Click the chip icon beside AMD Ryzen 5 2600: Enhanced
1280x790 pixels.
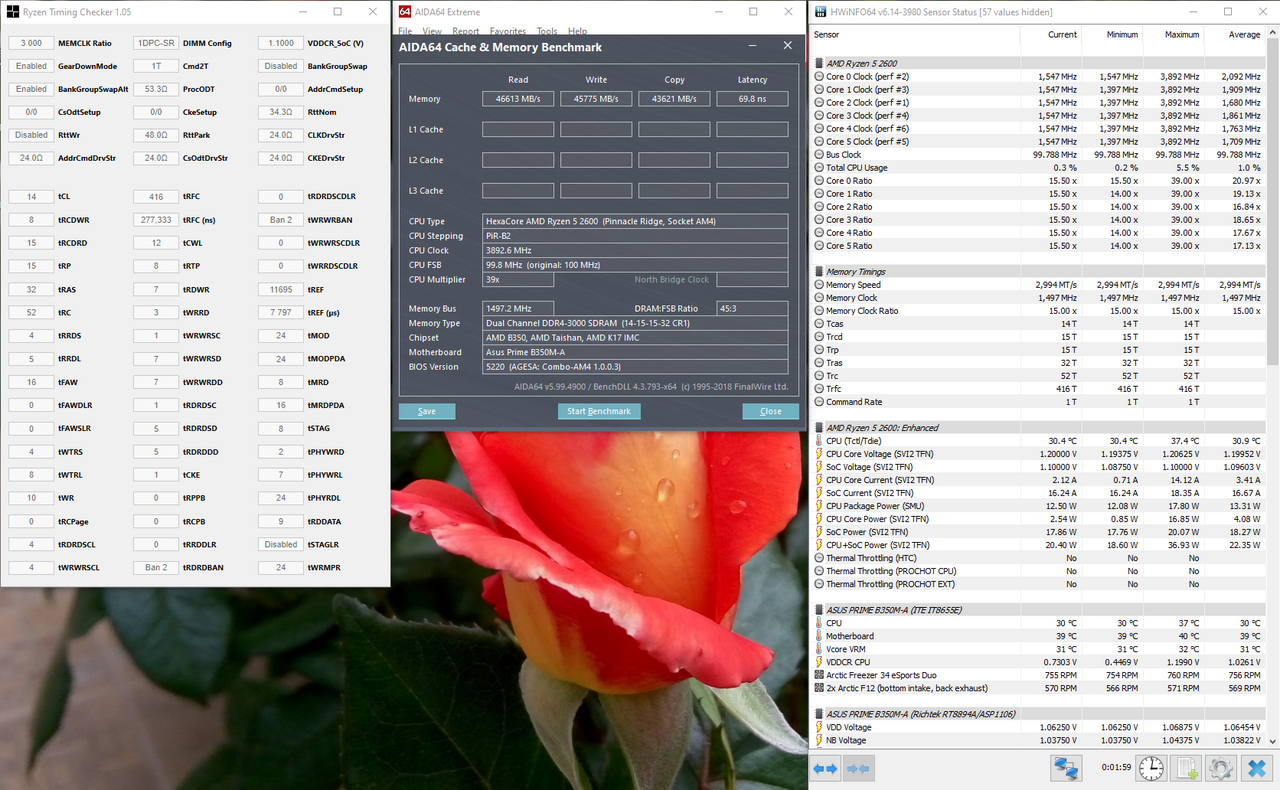(819, 427)
